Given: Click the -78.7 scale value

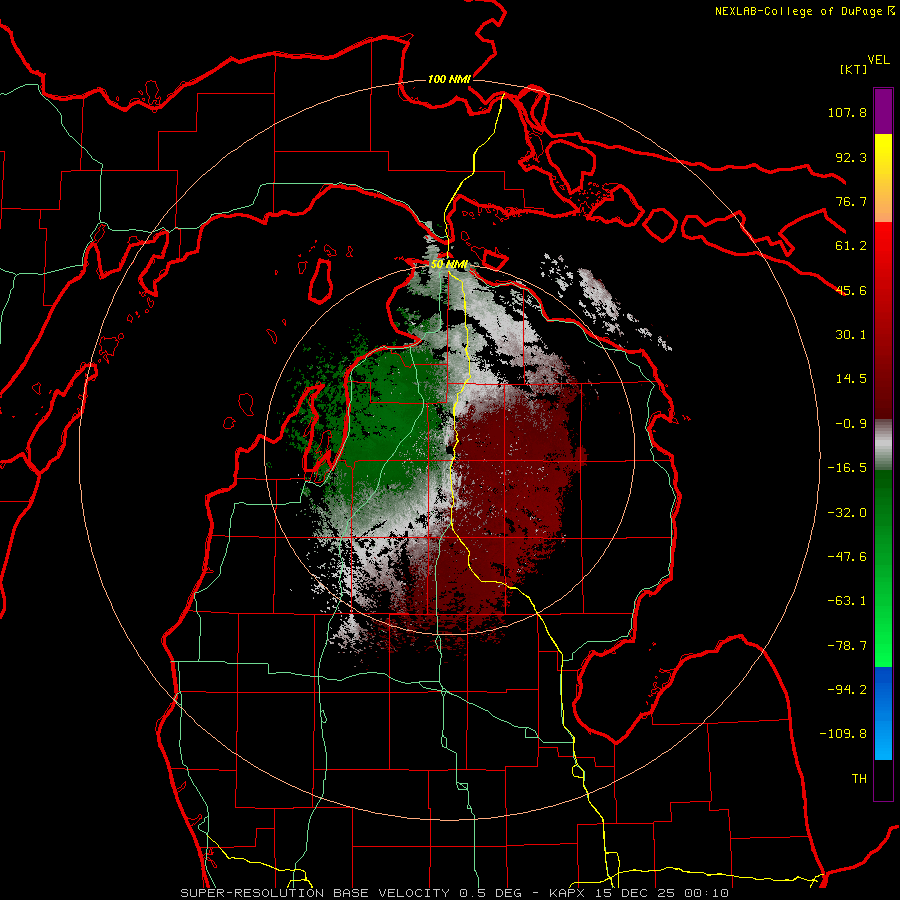Looking at the screenshot, I should (847, 646).
